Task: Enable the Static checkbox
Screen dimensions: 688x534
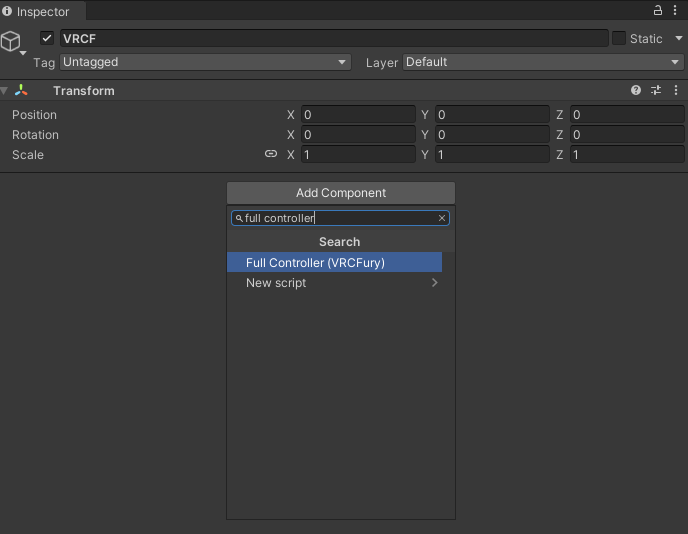Action: (619, 38)
